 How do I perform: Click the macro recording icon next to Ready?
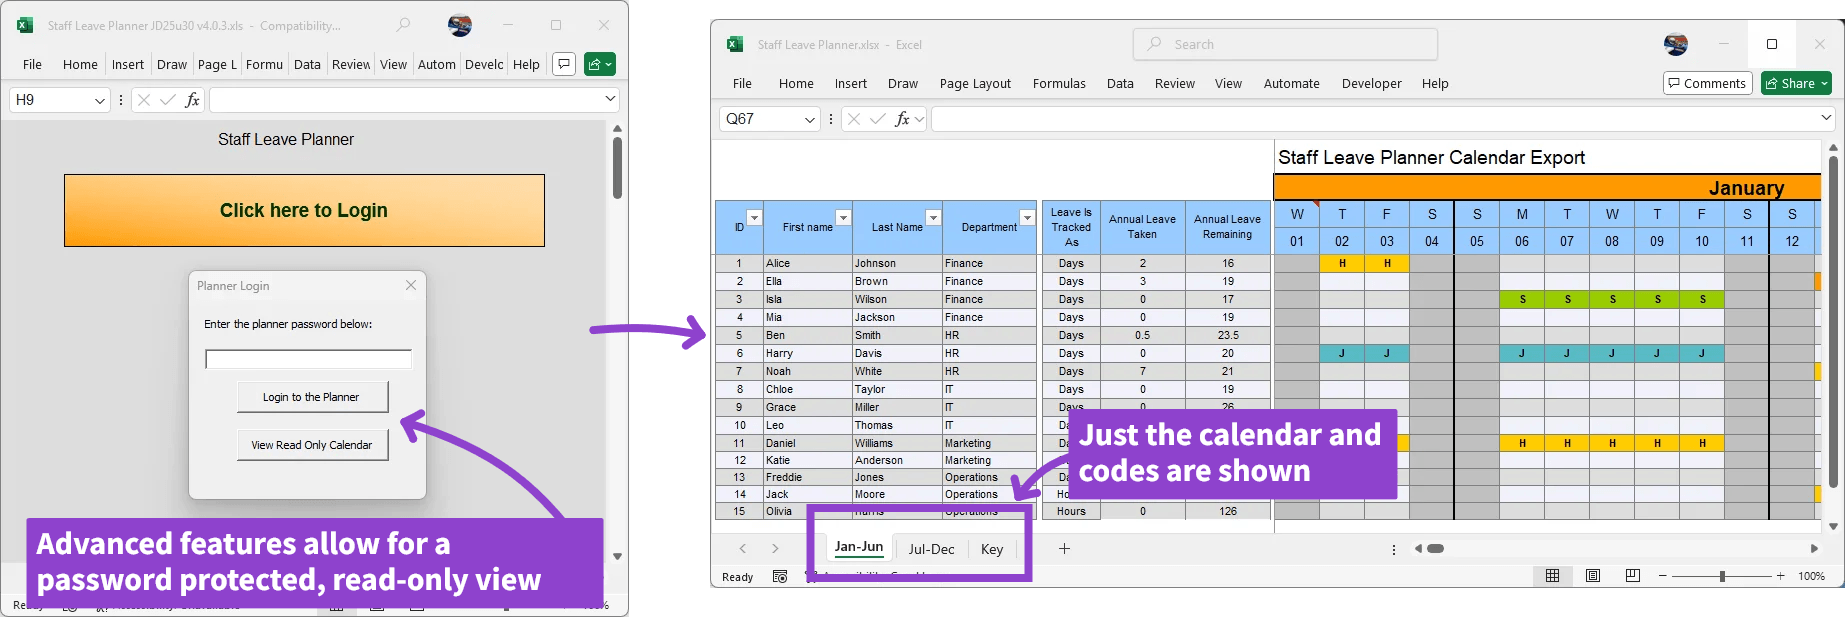[780, 577]
